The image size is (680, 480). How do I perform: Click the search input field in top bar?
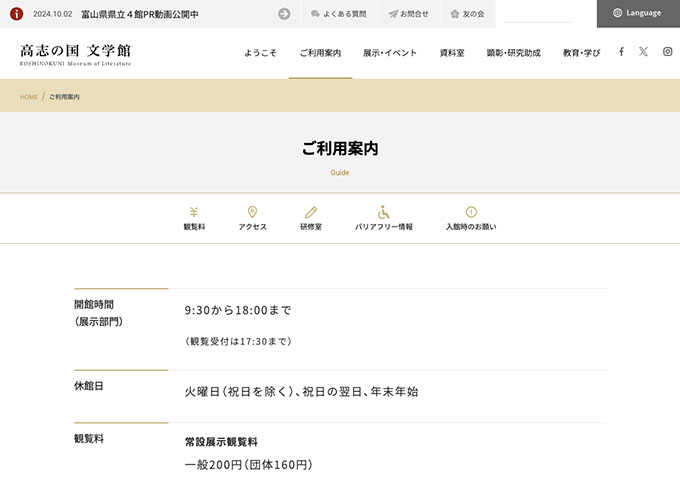[538, 14]
